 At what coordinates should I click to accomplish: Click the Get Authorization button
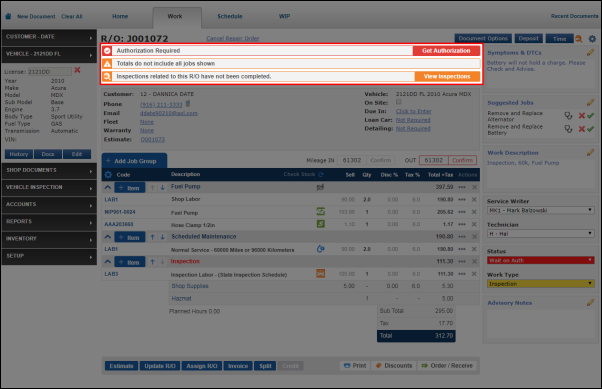click(446, 51)
